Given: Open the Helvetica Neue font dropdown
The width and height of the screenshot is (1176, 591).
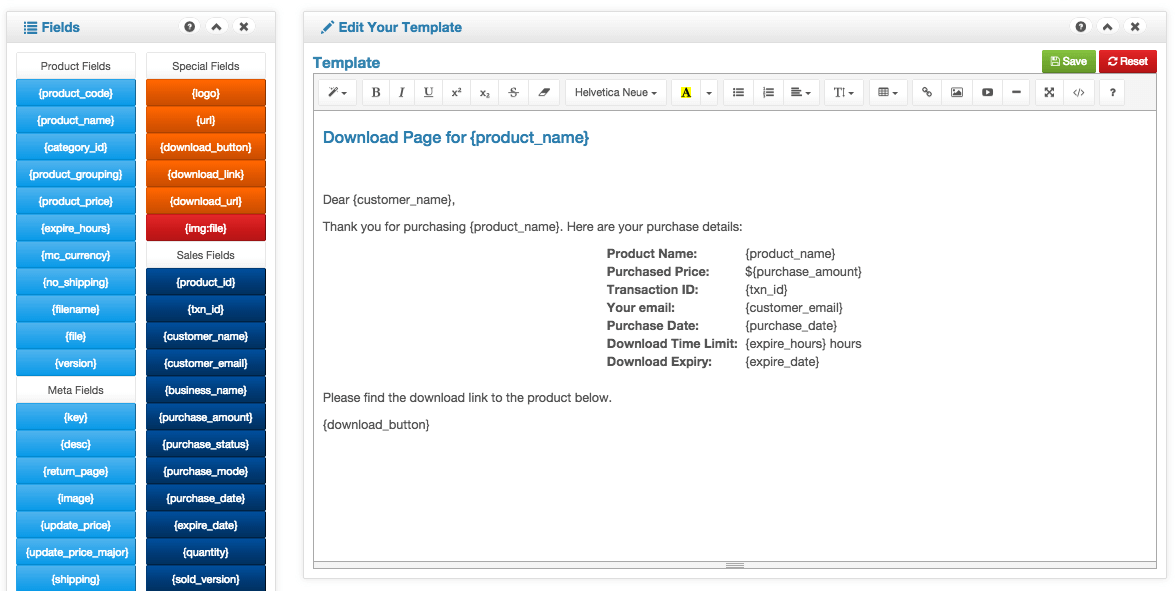Looking at the screenshot, I should pyautogui.click(x=616, y=92).
